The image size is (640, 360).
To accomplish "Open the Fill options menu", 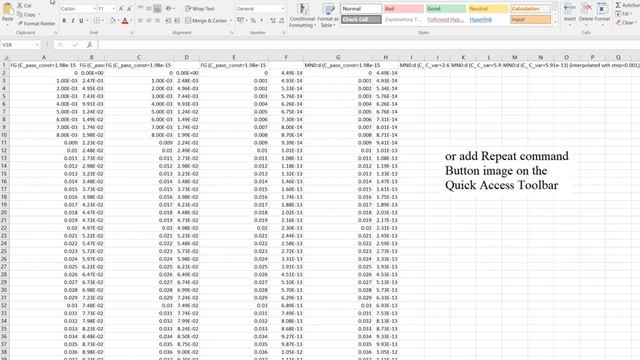I will 624,14.
